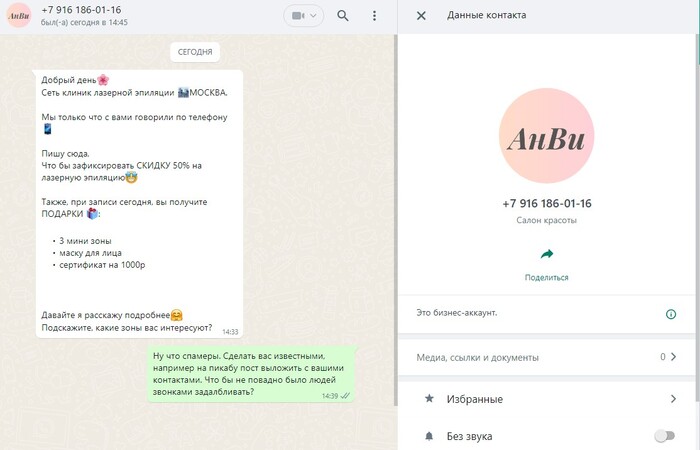Search messages with the magnifier icon
Image resolution: width=700 pixels, height=450 pixels.
coord(343,16)
